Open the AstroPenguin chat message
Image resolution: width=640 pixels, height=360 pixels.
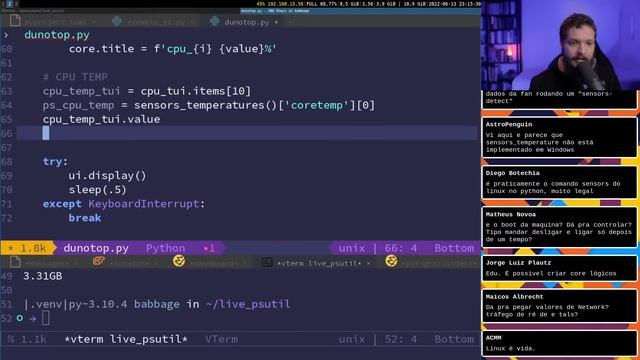[559, 137]
